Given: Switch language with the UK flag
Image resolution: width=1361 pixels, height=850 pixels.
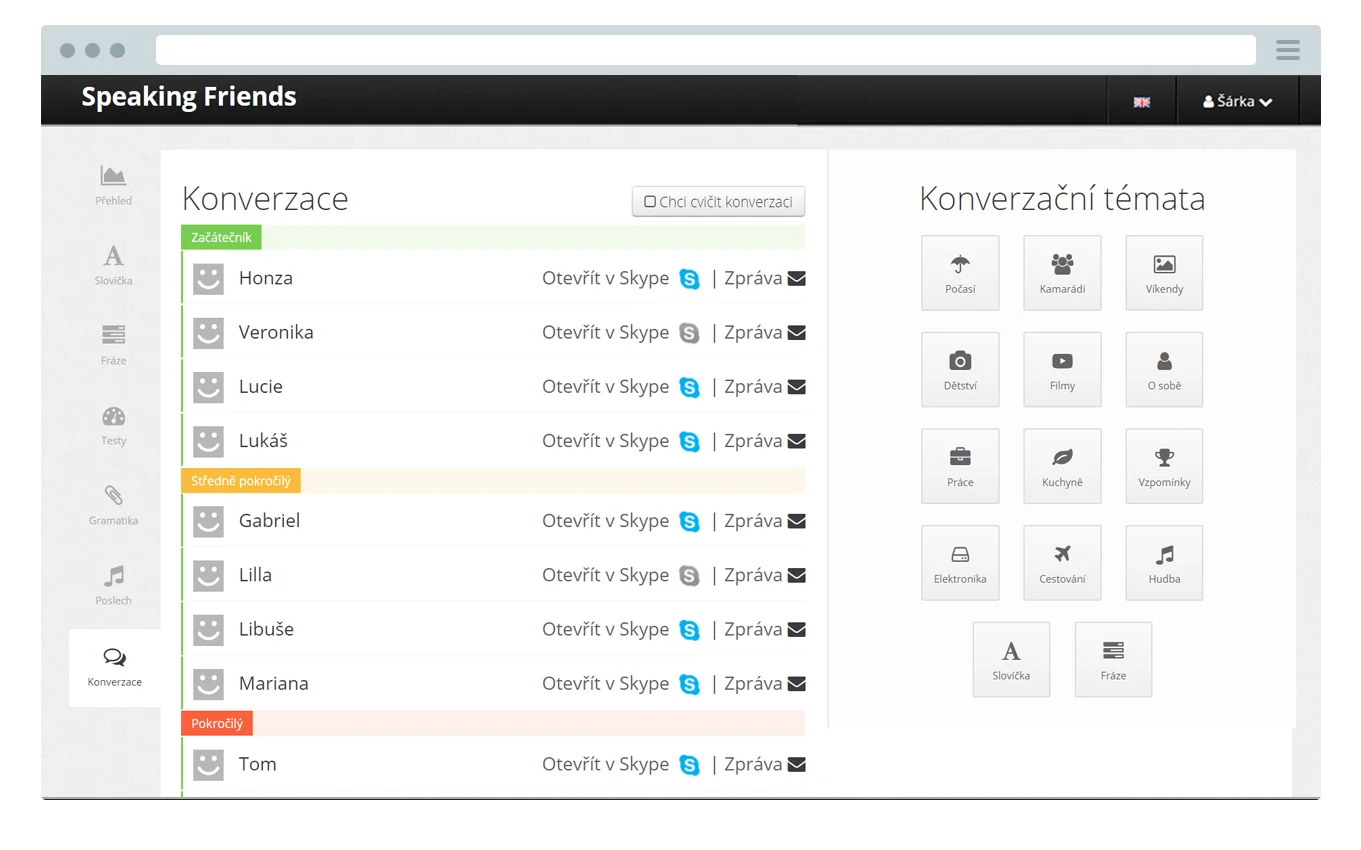Looking at the screenshot, I should coord(1141,102).
